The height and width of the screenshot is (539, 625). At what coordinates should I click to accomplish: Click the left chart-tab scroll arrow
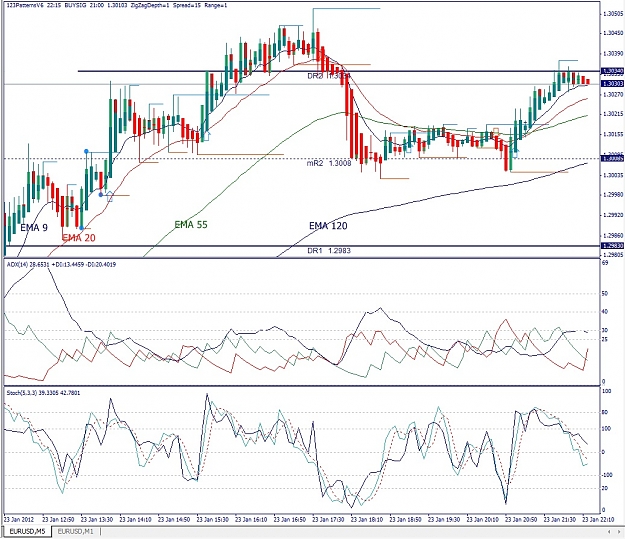coord(609,532)
